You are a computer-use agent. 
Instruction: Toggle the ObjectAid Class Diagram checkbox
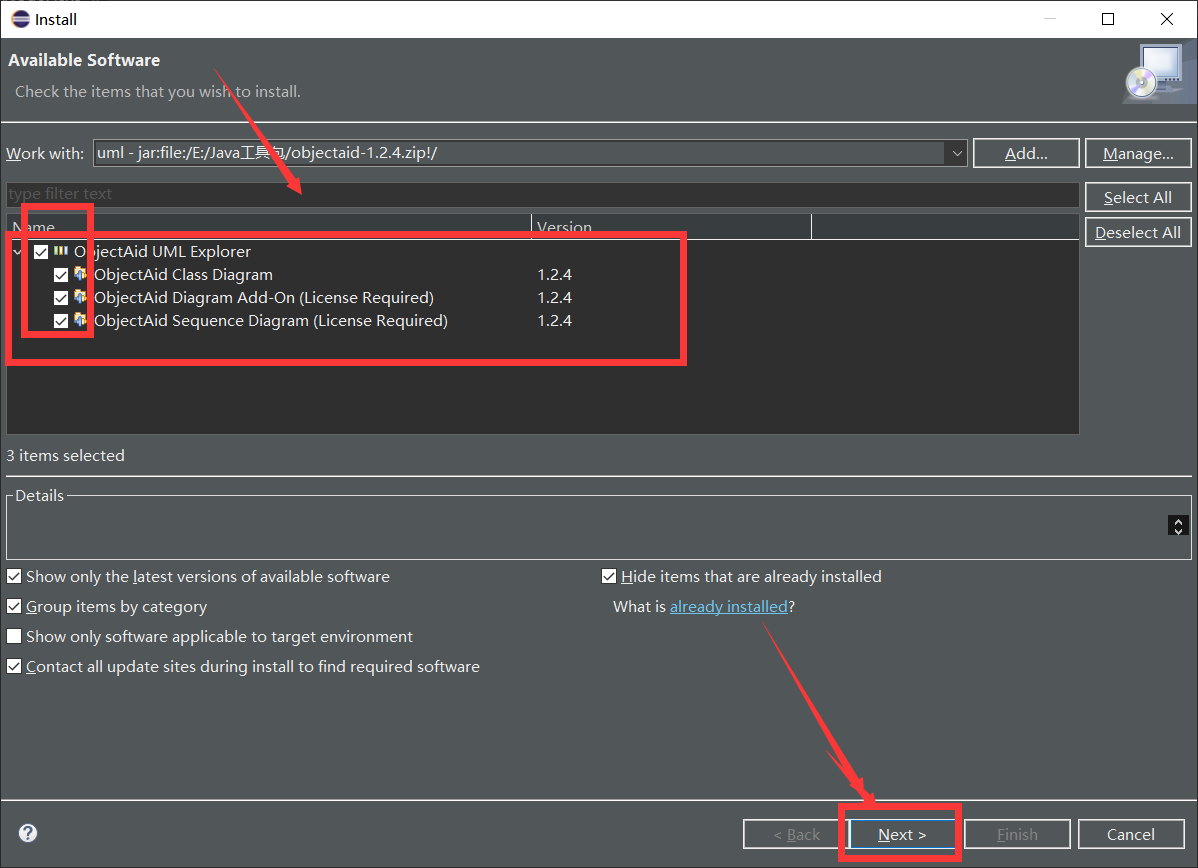pos(61,275)
